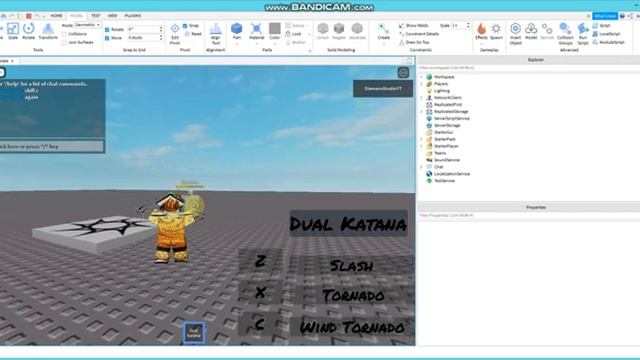Click the Slash skill button
Viewport: 640px width, 360px height.
(351, 266)
